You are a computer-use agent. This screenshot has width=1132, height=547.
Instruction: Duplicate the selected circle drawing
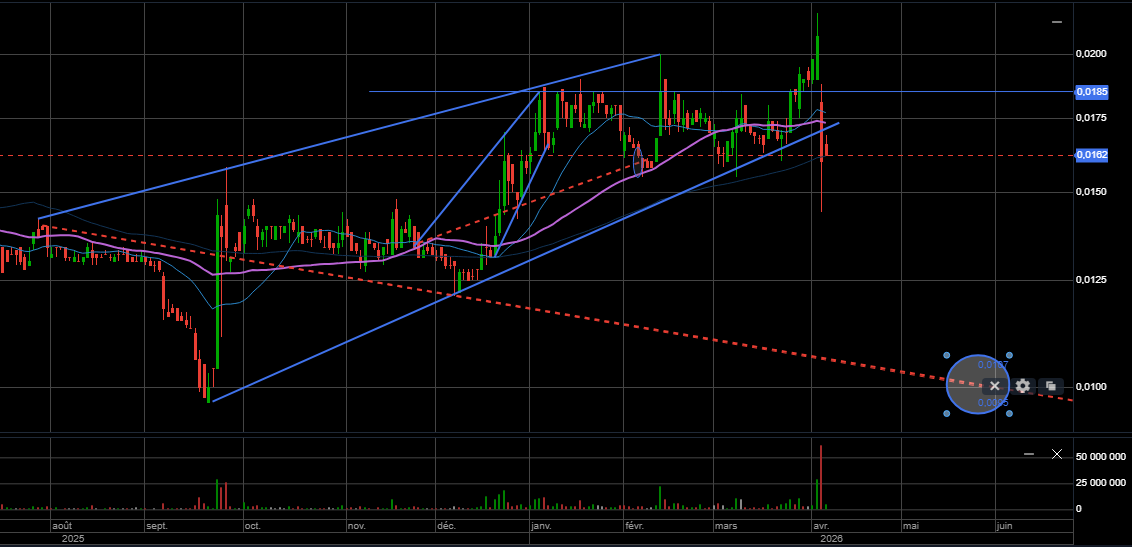point(1050,386)
